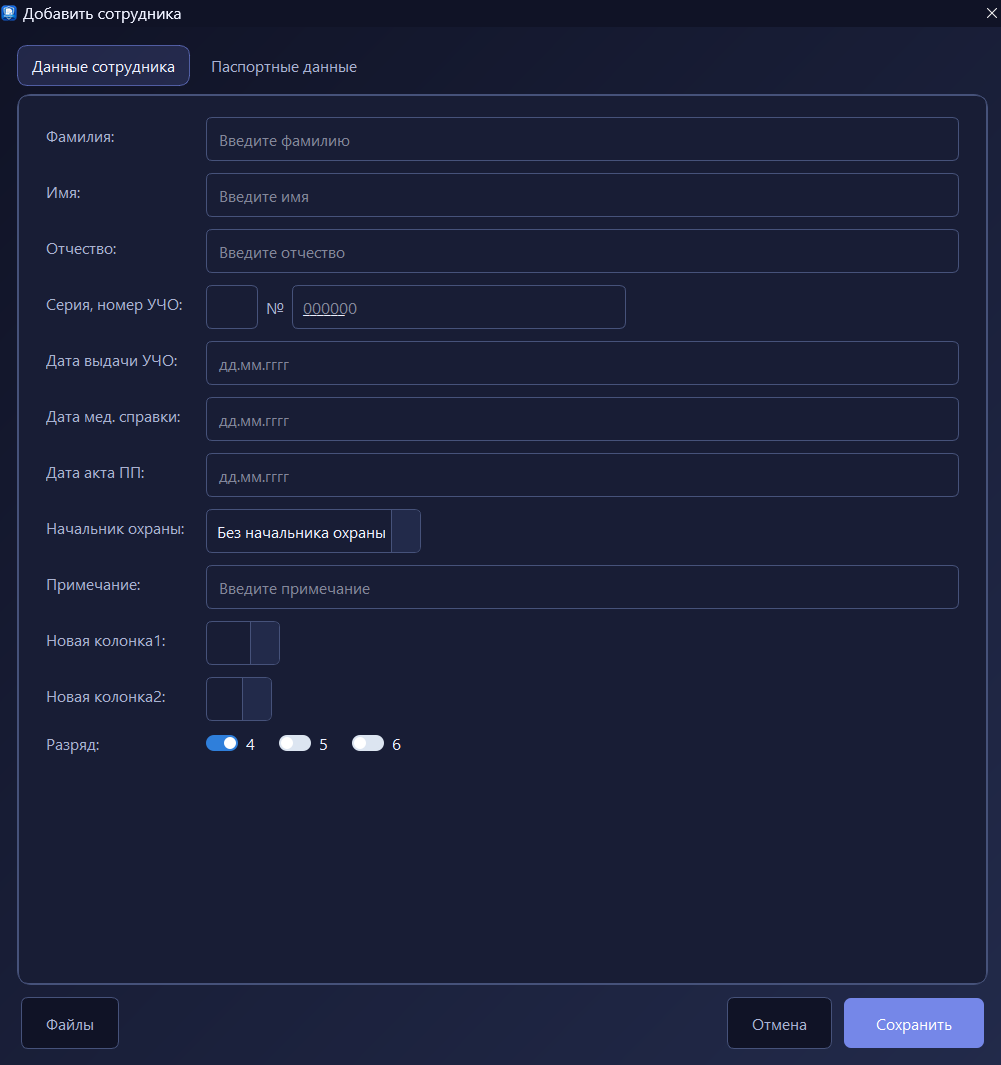Expand the Новая колонка1 dropdown
The image size is (1001, 1065).
click(265, 643)
